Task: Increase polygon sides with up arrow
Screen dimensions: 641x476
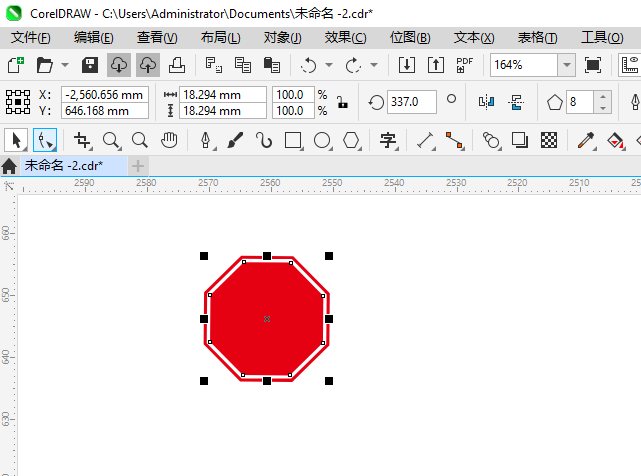Action: pyautogui.click(x=603, y=97)
